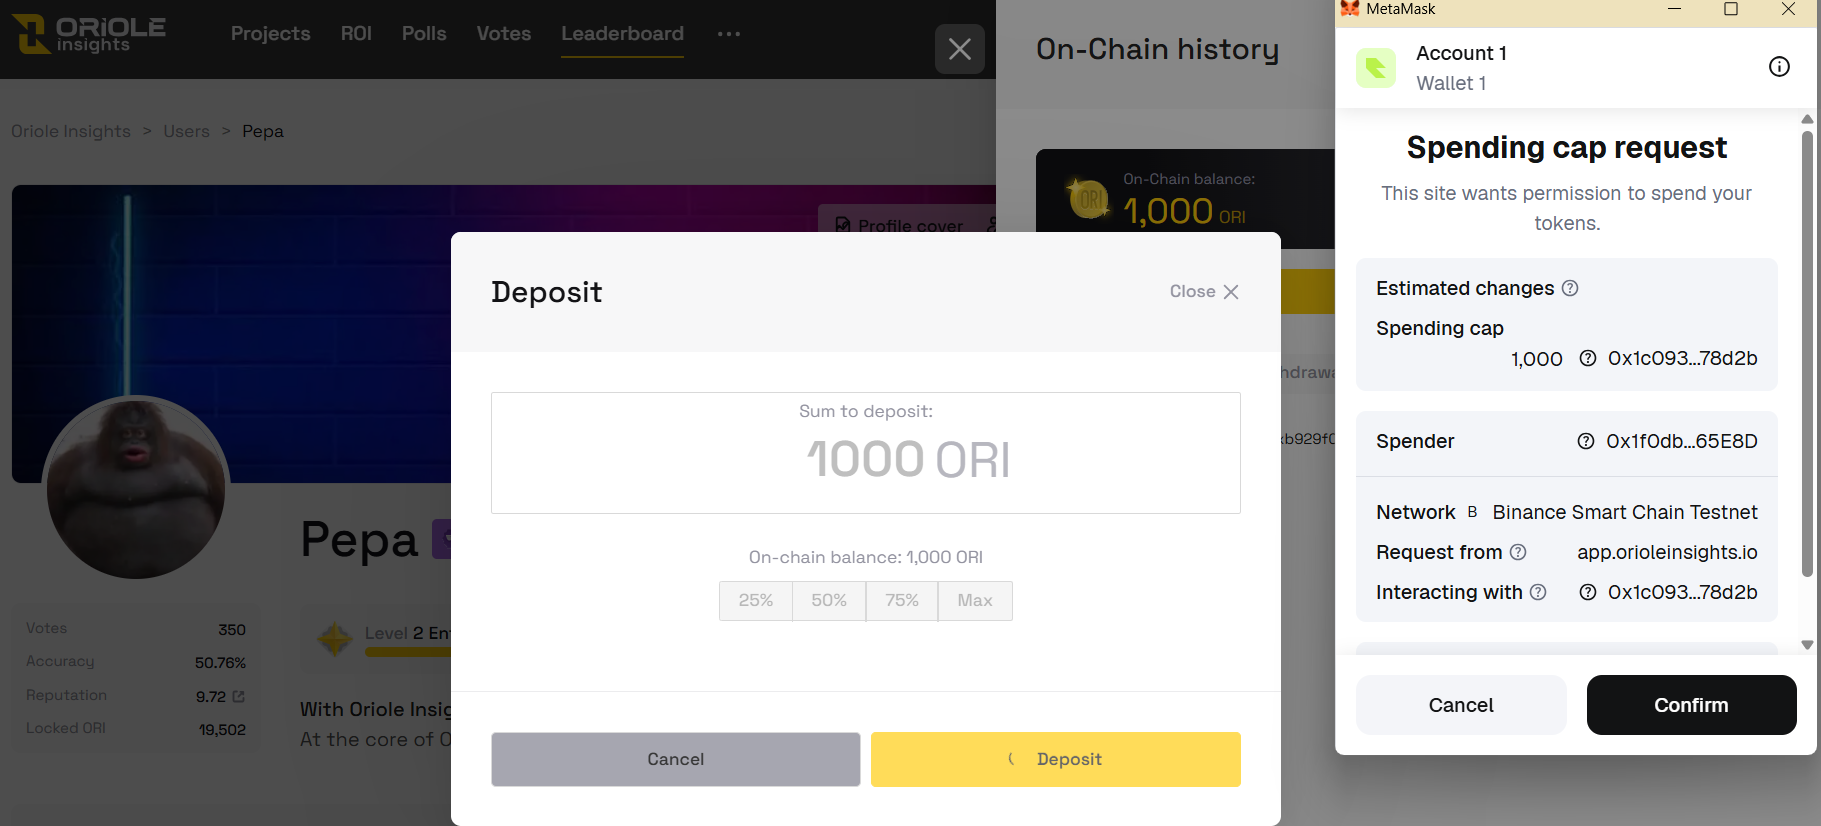Click the Sum to deposit field
Image resolution: width=1821 pixels, height=826 pixels.
(866, 459)
